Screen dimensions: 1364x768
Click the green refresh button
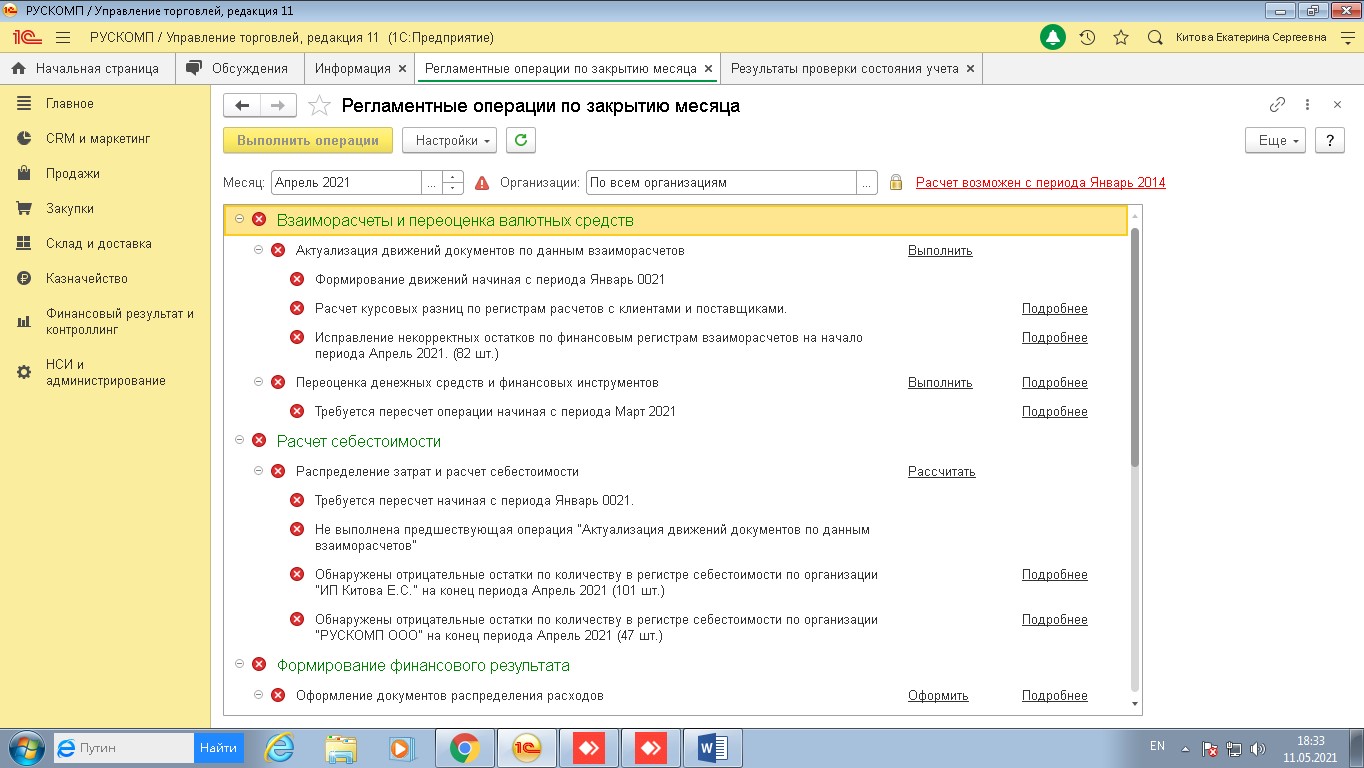(520, 141)
